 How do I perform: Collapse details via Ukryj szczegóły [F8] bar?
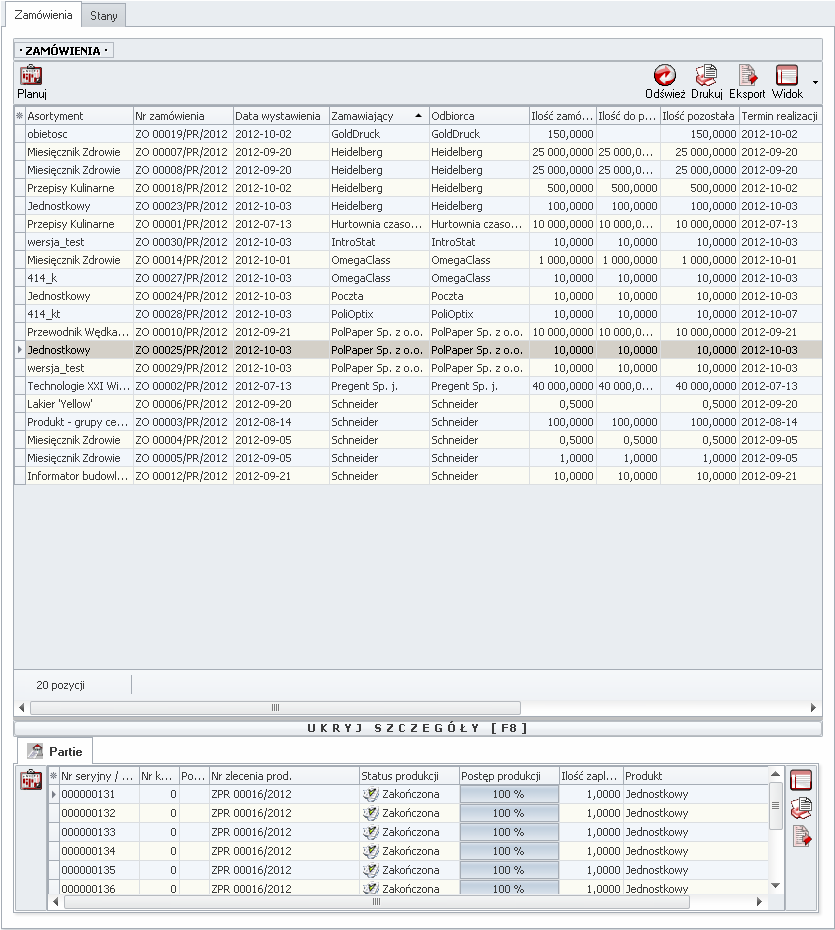417,728
